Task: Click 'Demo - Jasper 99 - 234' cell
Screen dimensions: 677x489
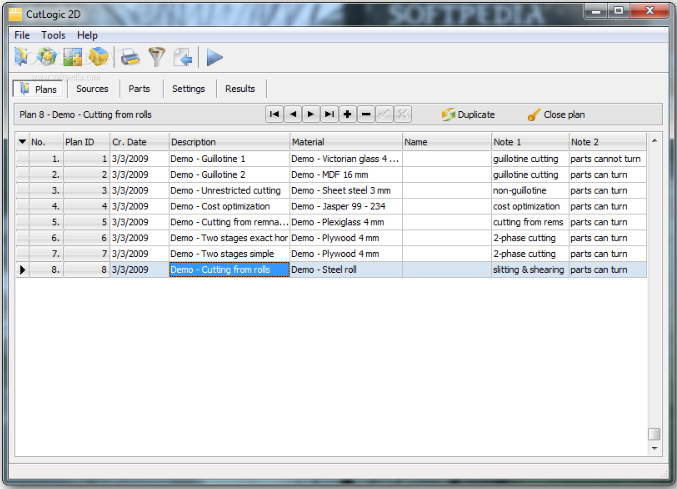Action: click(x=346, y=206)
